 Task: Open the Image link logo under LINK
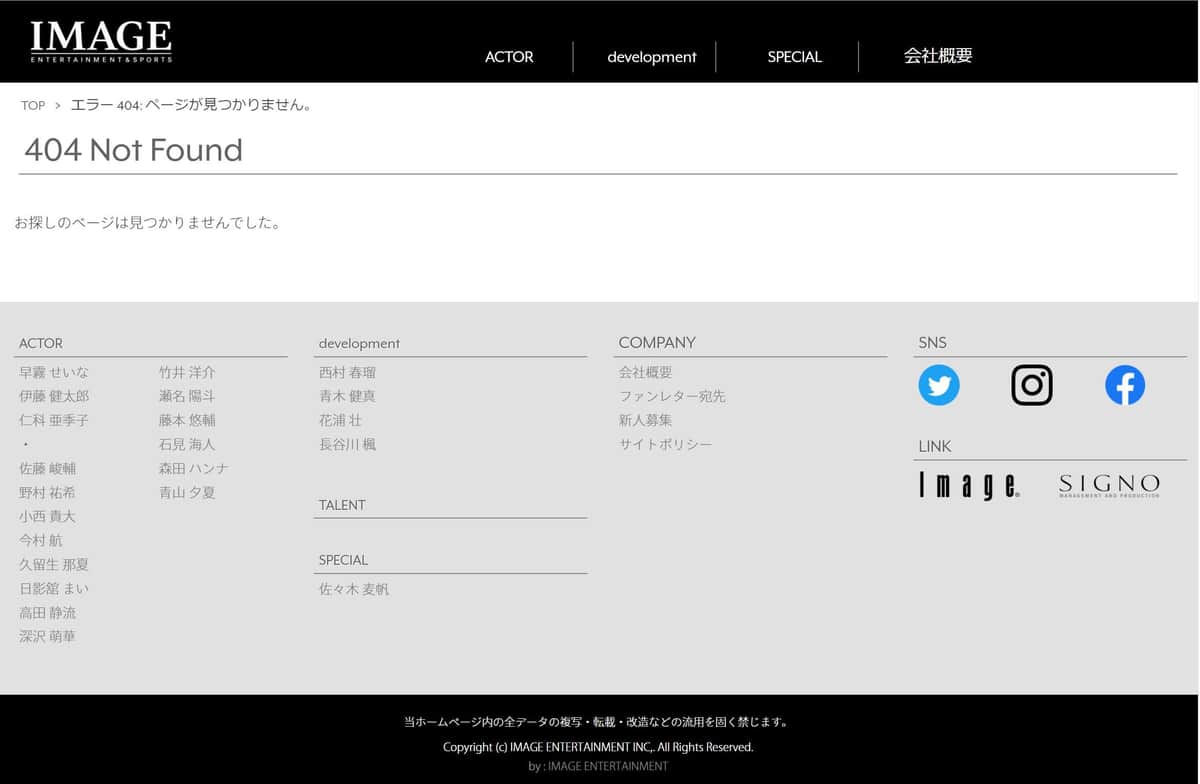point(967,486)
